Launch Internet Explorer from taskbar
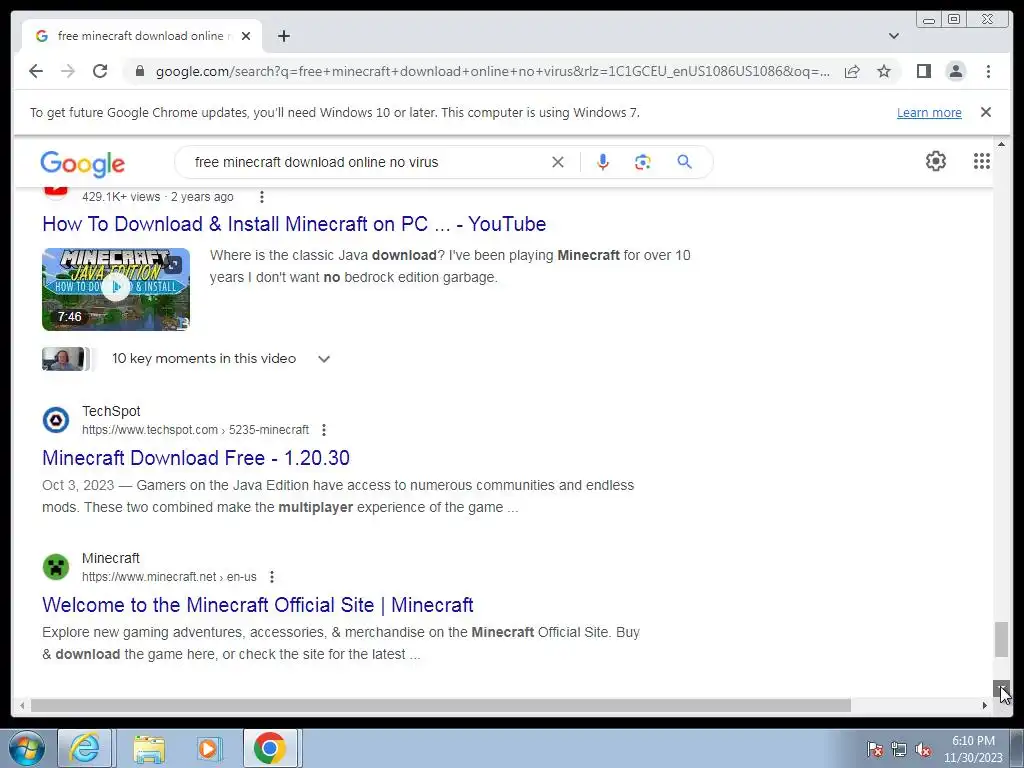 [x=85, y=748]
